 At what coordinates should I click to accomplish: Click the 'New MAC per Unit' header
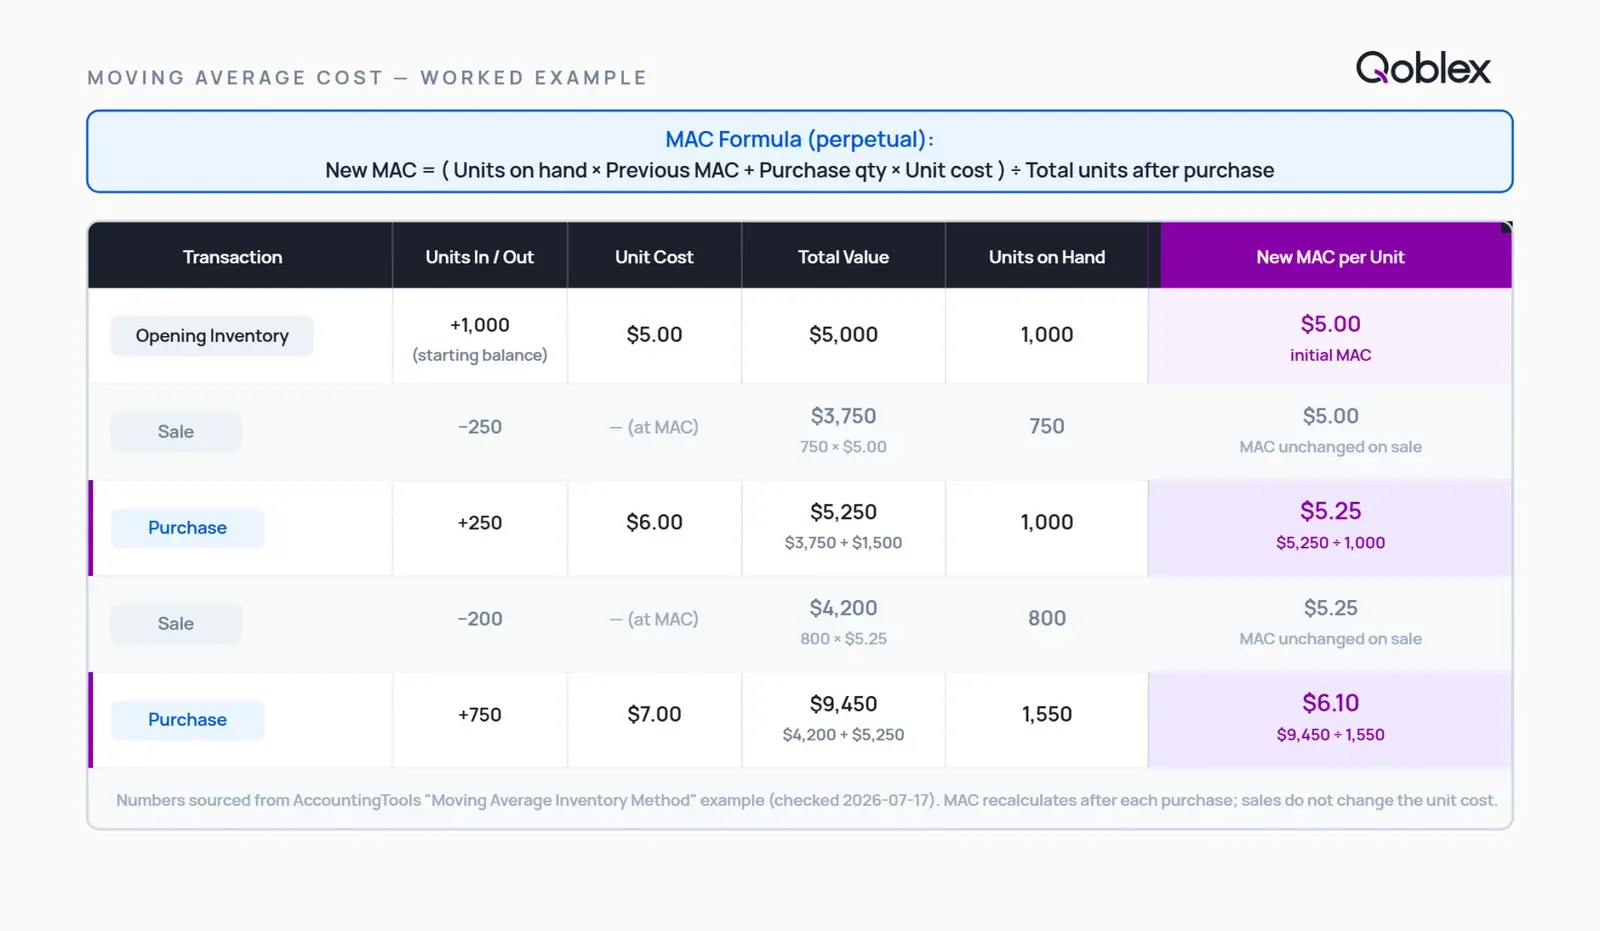1330,257
